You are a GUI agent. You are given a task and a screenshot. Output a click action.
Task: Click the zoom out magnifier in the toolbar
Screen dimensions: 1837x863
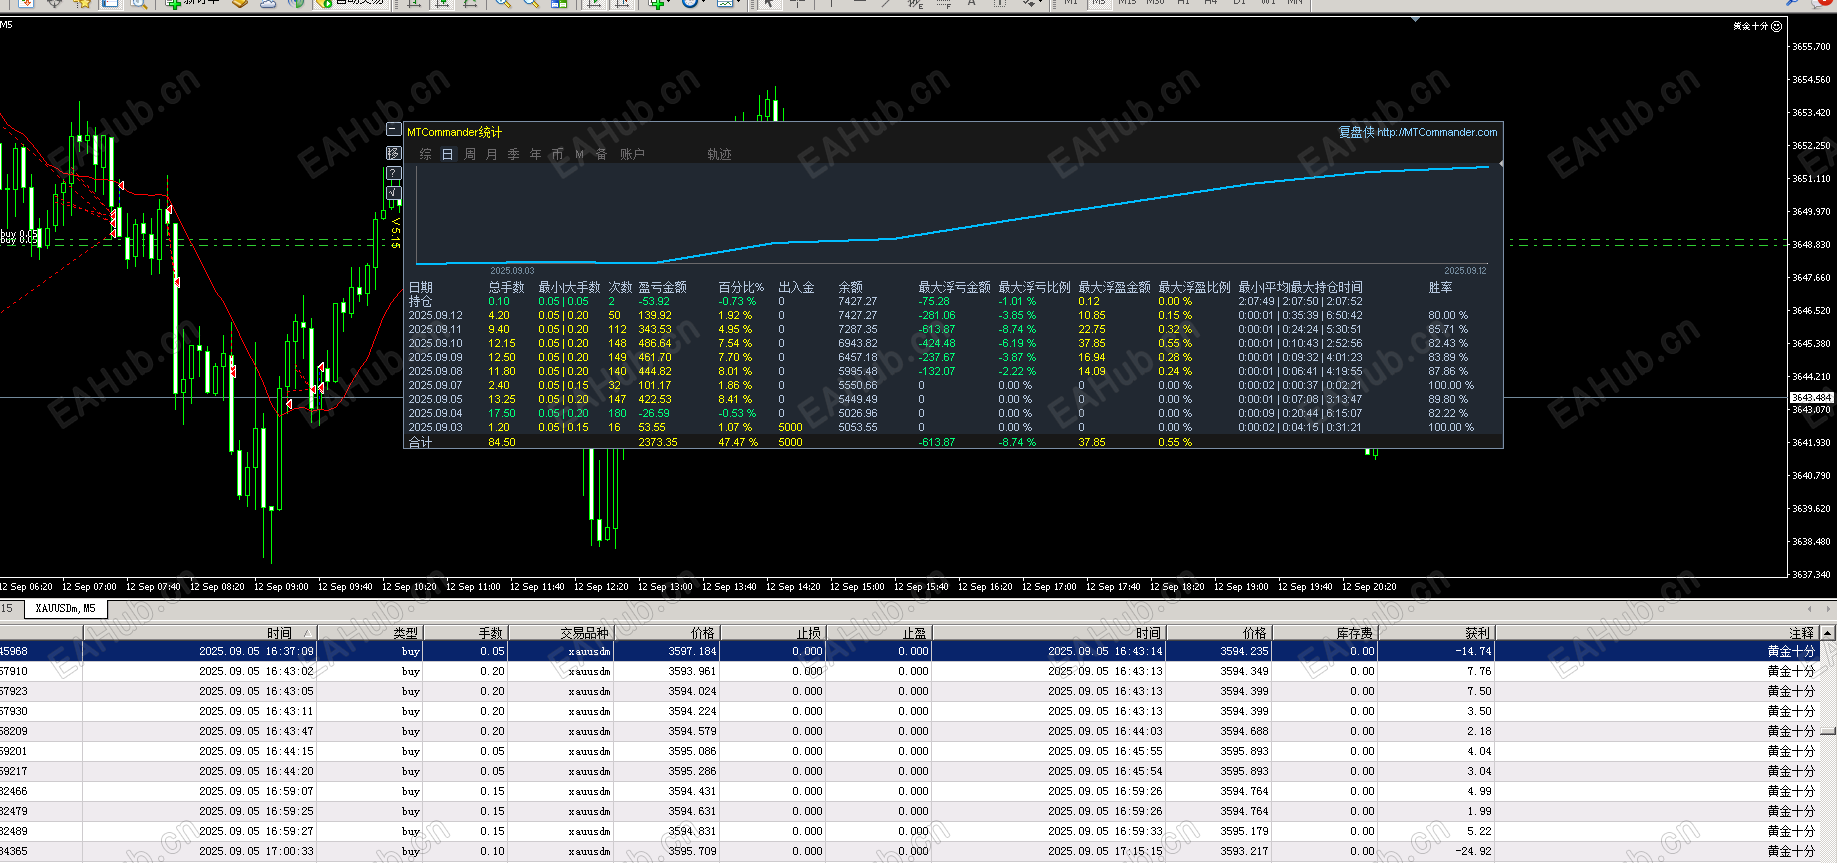(x=531, y=3)
